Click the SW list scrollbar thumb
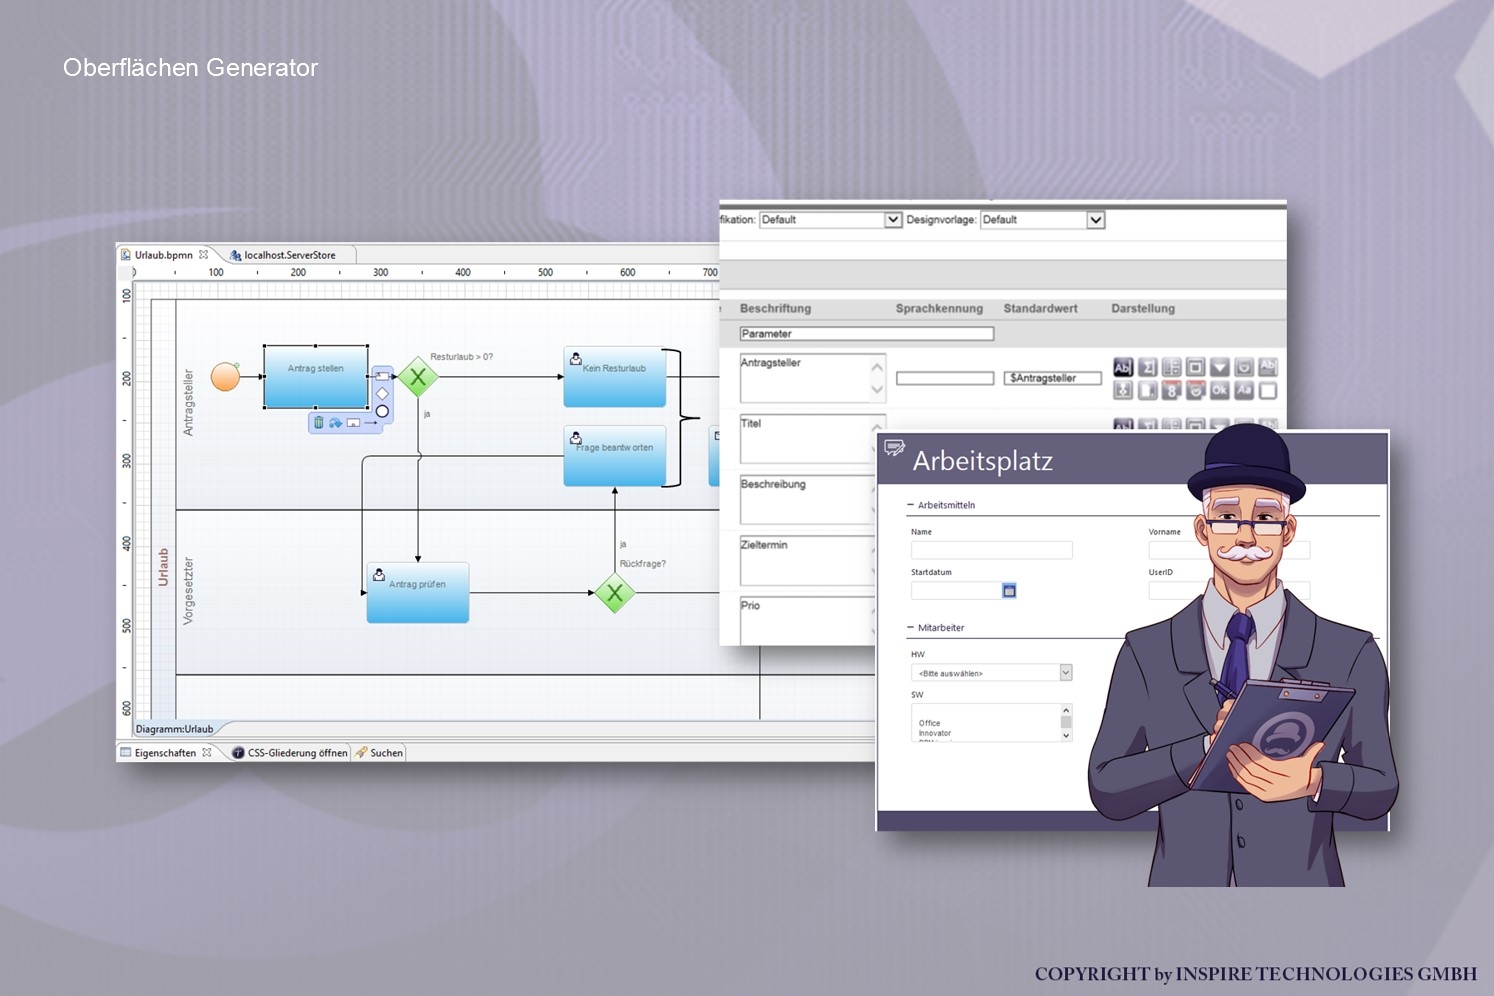This screenshot has height=996, width=1494. [1066, 721]
